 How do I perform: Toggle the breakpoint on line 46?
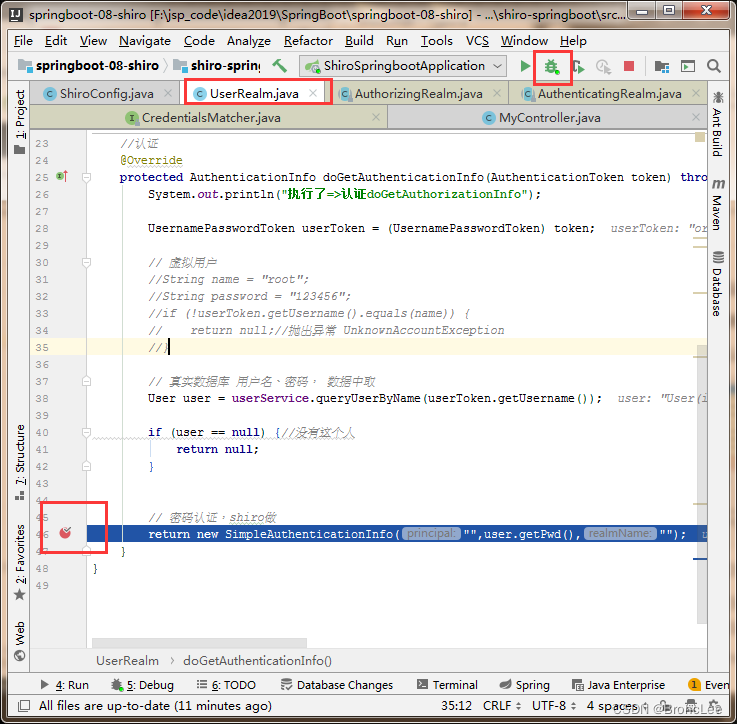click(65, 533)
